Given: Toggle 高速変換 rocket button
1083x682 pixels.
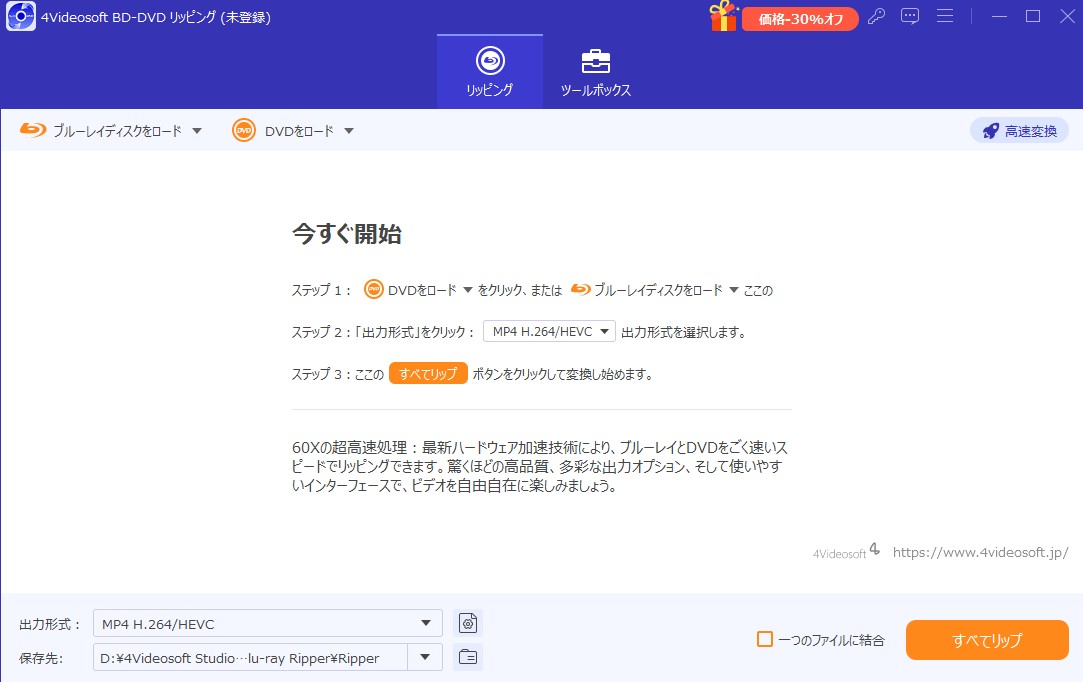Looking at the screenshot, I should [x=1019, y=131].
